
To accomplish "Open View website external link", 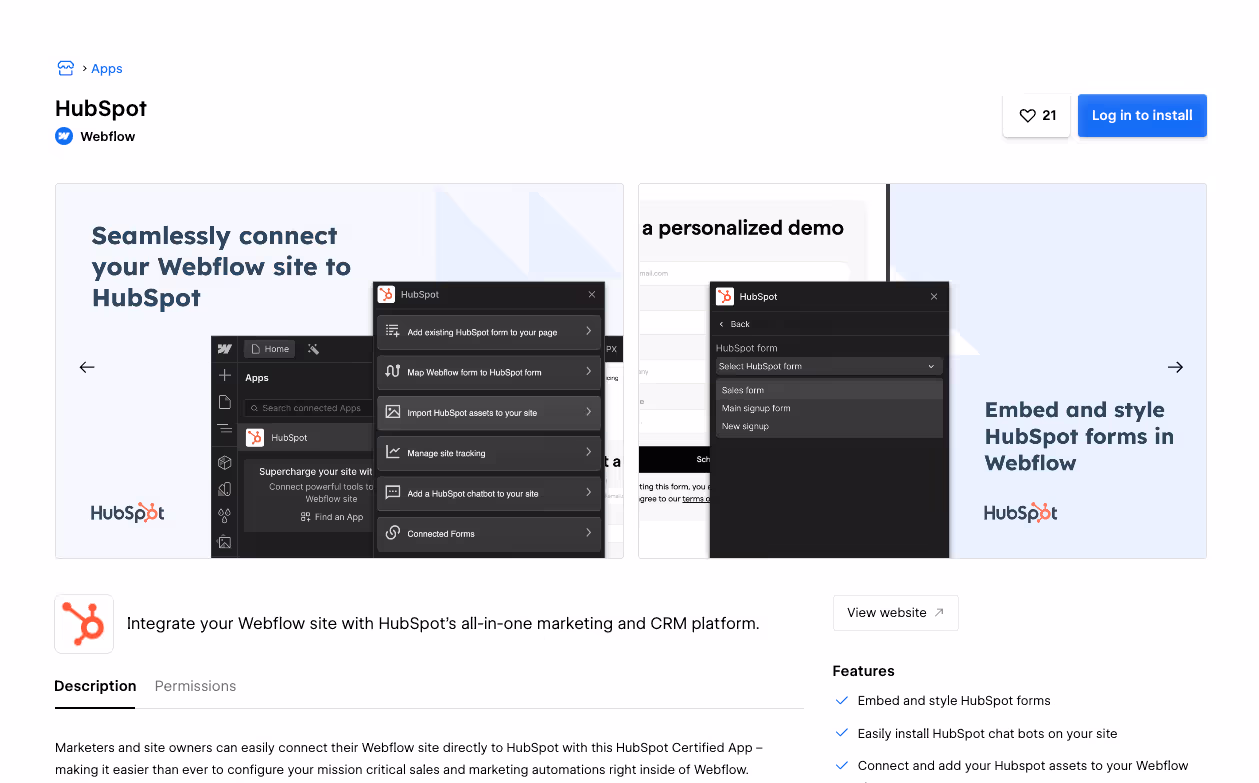I will tap(895, 613).
